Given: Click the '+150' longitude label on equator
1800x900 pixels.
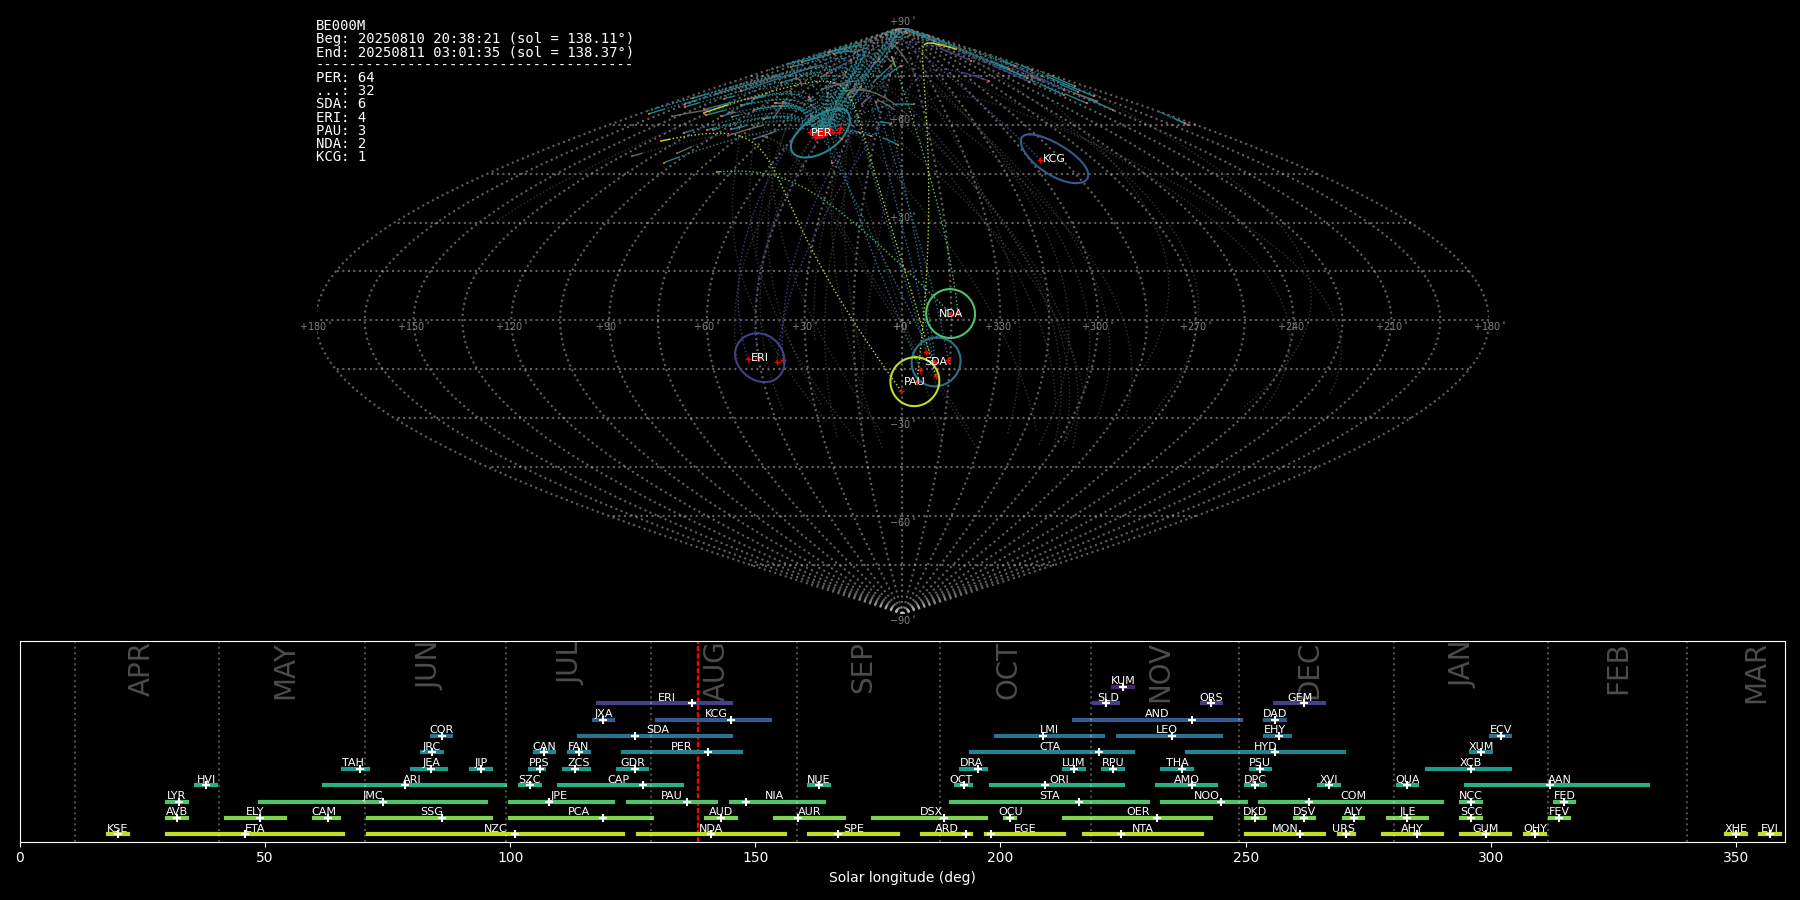Looking at the screenshot, I should tap(411, 326).
